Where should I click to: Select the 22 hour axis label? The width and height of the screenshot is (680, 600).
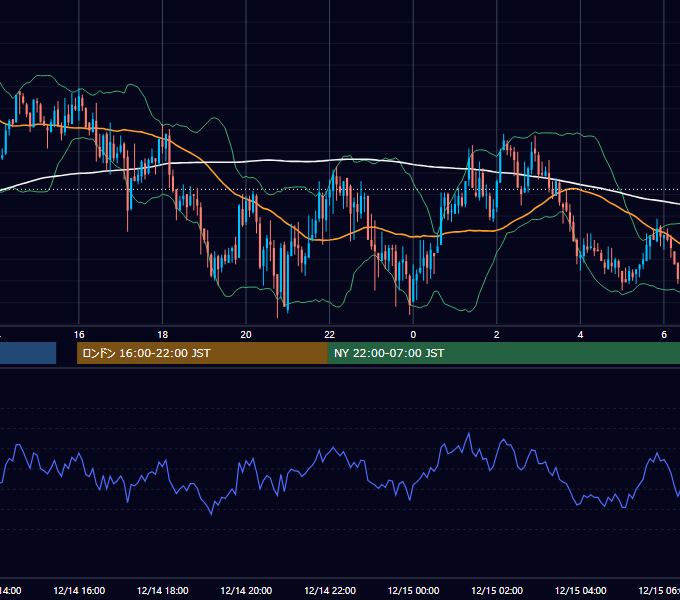(330, 335)
